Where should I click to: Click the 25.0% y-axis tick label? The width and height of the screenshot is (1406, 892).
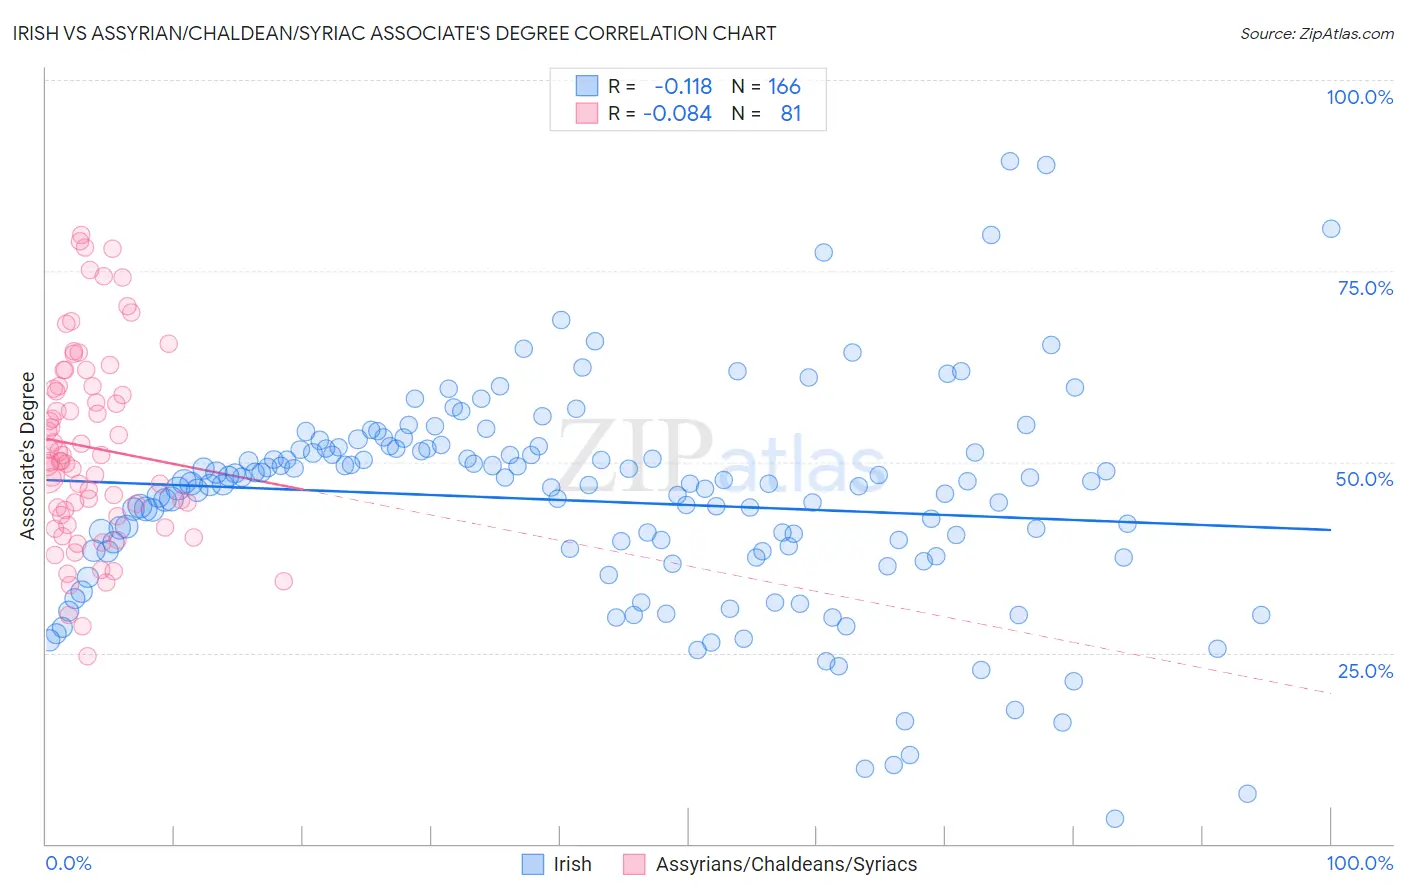[x=1365, y=671]
